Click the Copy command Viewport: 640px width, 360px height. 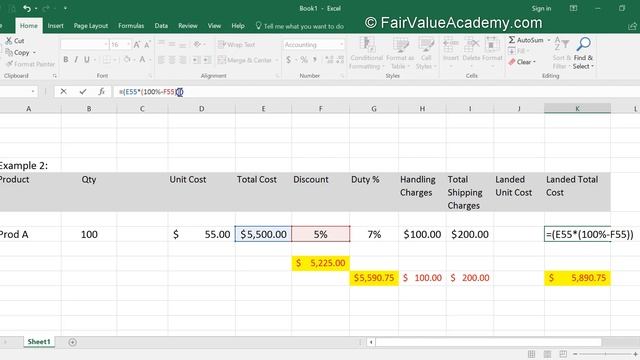tap(21, 53)
